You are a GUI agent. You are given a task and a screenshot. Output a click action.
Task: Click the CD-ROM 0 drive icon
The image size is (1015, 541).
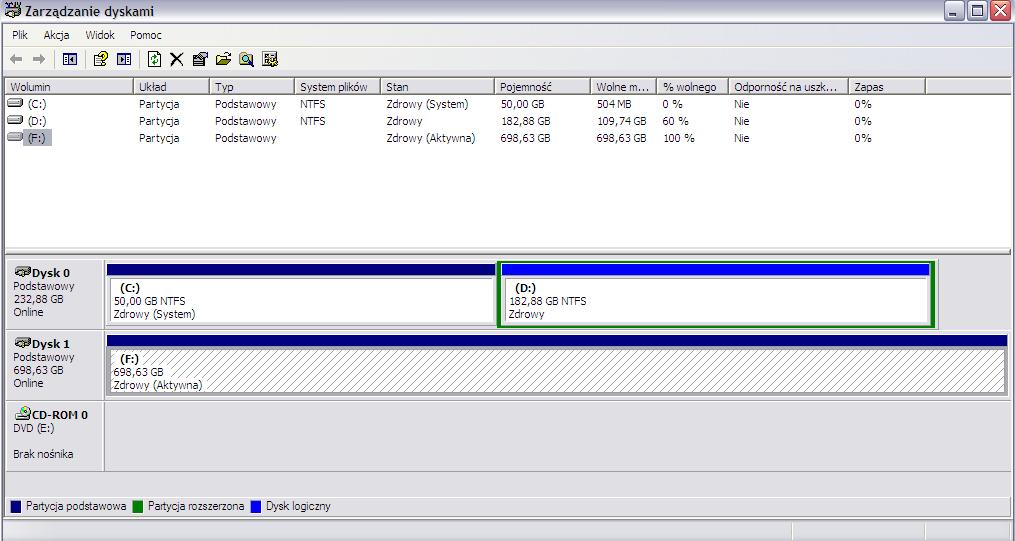click(22, 414)
